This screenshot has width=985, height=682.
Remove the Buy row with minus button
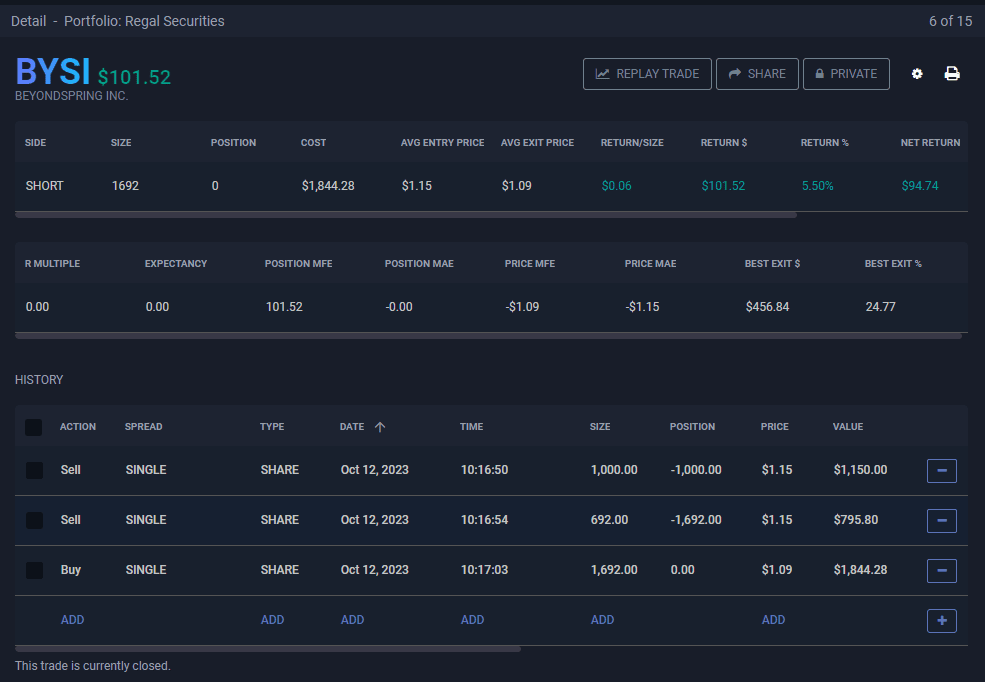point(941,570)
